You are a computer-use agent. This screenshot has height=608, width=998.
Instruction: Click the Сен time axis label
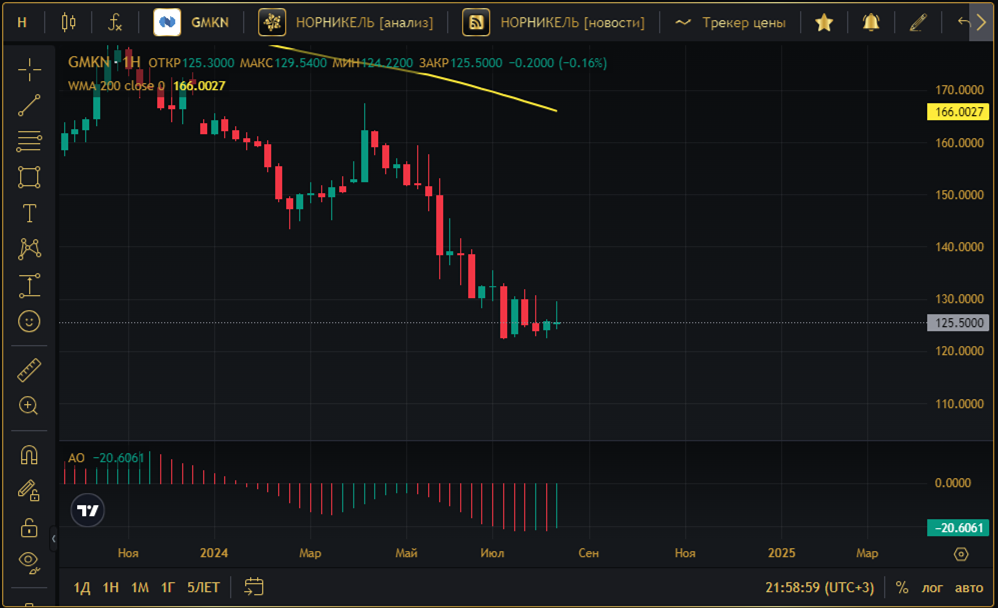588,553
